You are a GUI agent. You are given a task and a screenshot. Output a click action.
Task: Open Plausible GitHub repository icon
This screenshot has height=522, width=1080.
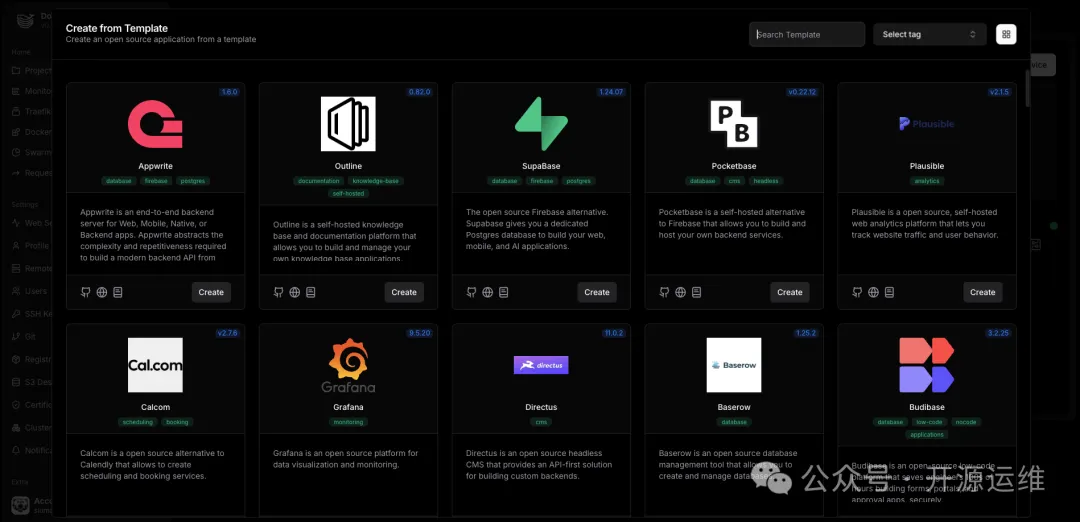point(857,292)
